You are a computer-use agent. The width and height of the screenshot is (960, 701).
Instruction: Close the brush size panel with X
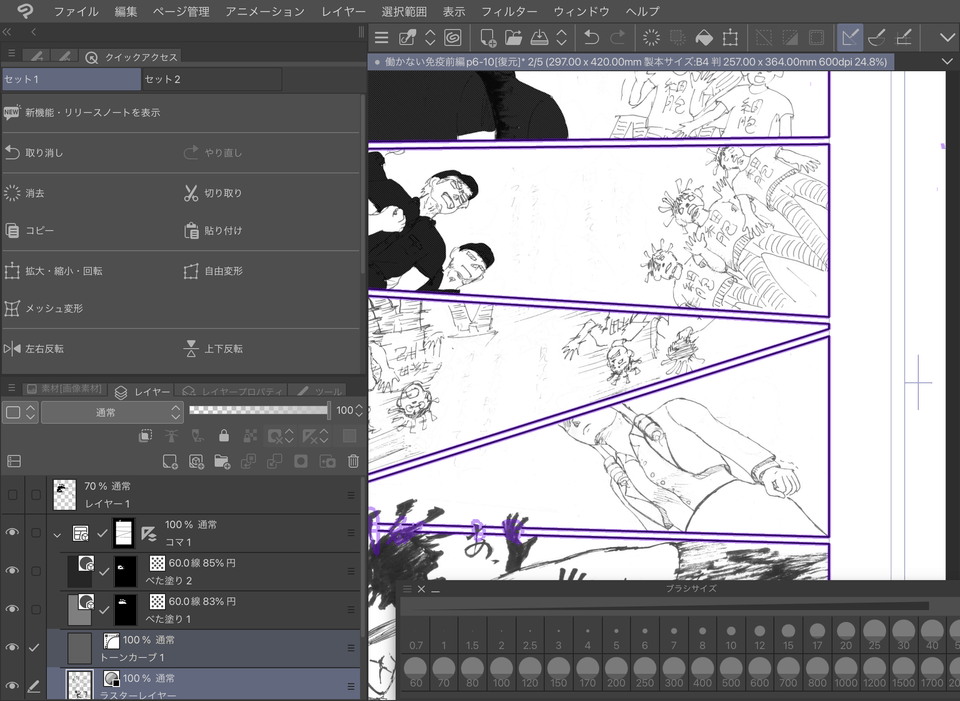[x=421, y=589]
